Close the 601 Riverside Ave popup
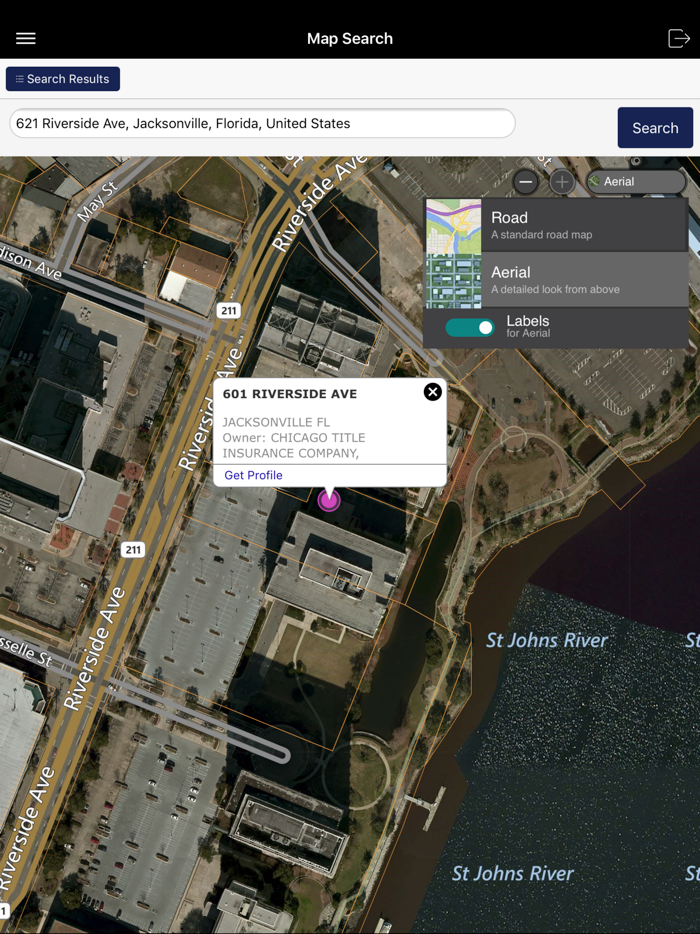Screen dimensions: 700x934 pos(432,392)
